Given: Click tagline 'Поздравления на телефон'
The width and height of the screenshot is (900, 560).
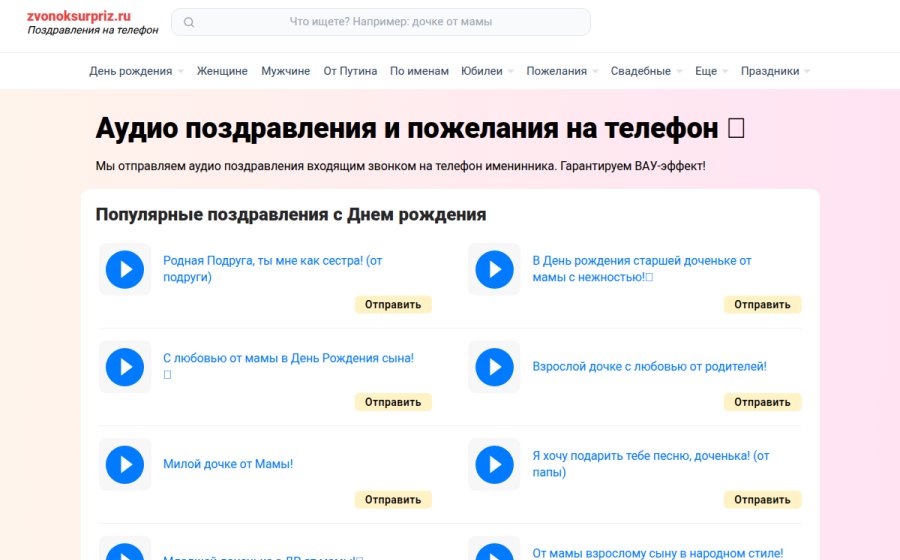Looking at the screenshot, I should [93, 30].
